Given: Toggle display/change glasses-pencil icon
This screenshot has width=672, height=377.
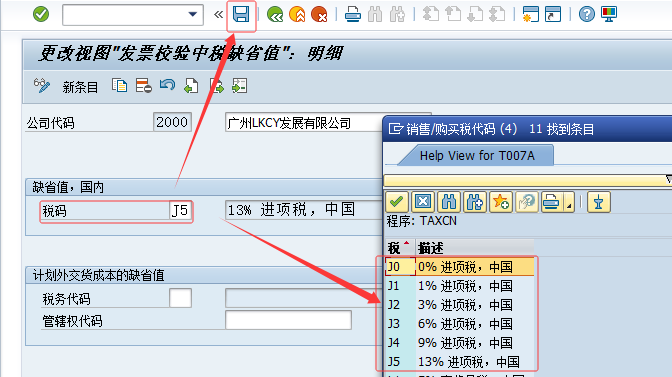Looking at the screenshot, I should (42, 86).
